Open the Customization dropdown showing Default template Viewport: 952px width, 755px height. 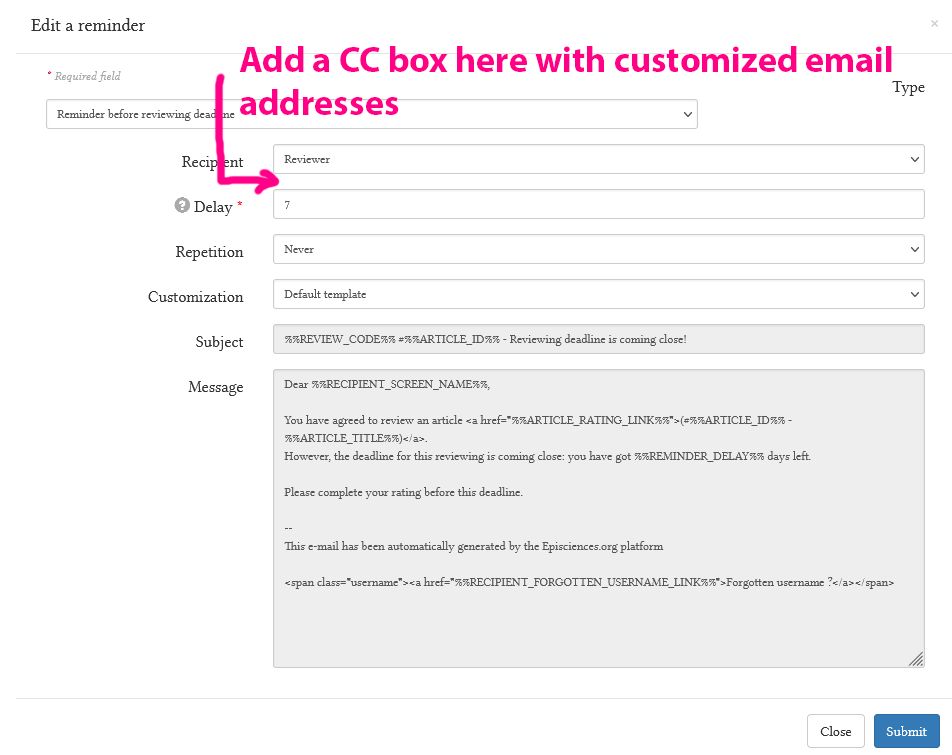point(599,294)
